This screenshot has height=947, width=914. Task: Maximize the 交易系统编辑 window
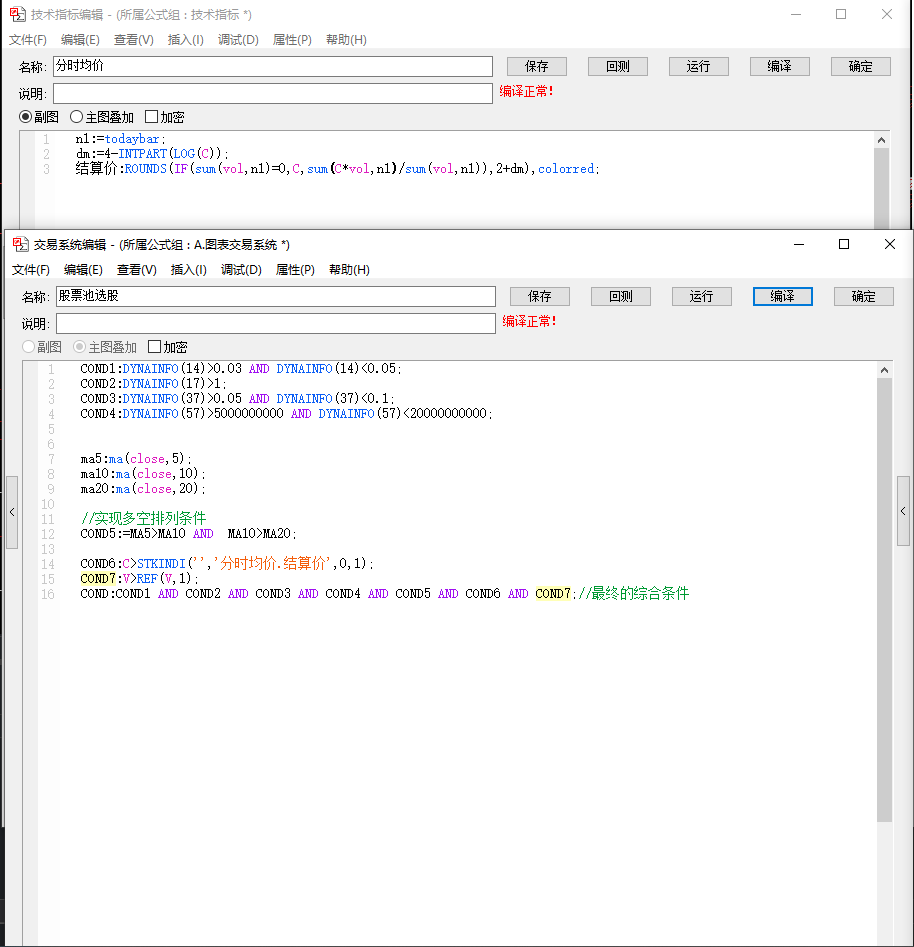pos(843,244)
